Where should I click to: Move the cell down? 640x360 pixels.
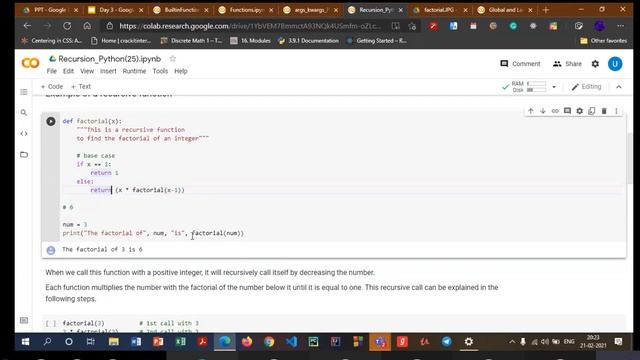543,111
